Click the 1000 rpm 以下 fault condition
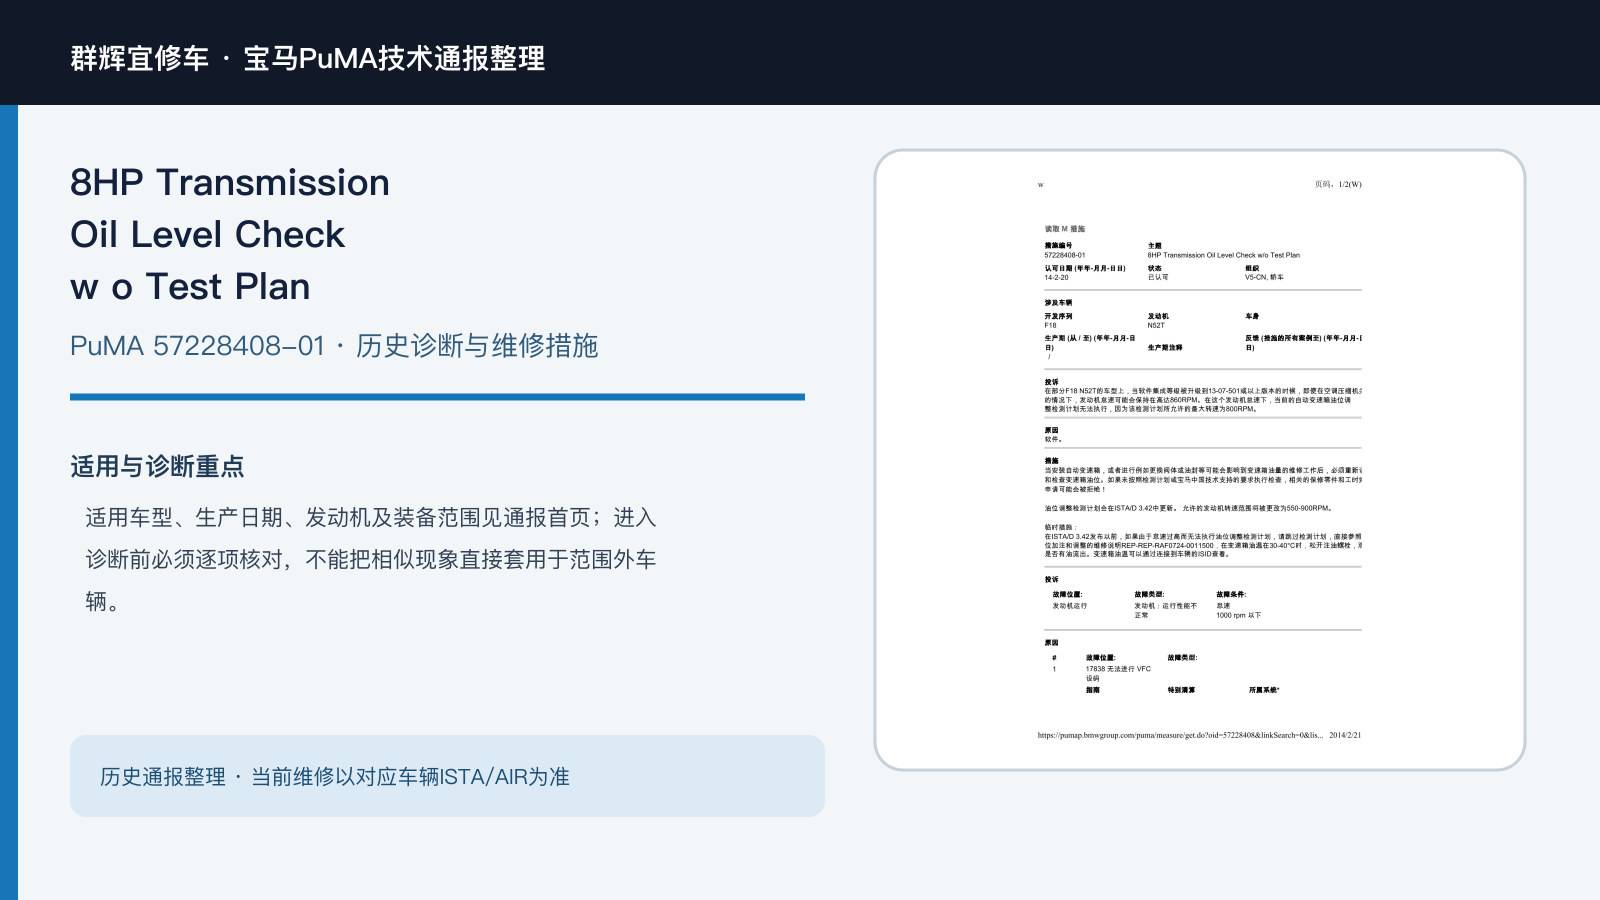 pyautogui.click(x=1238, y=615)
